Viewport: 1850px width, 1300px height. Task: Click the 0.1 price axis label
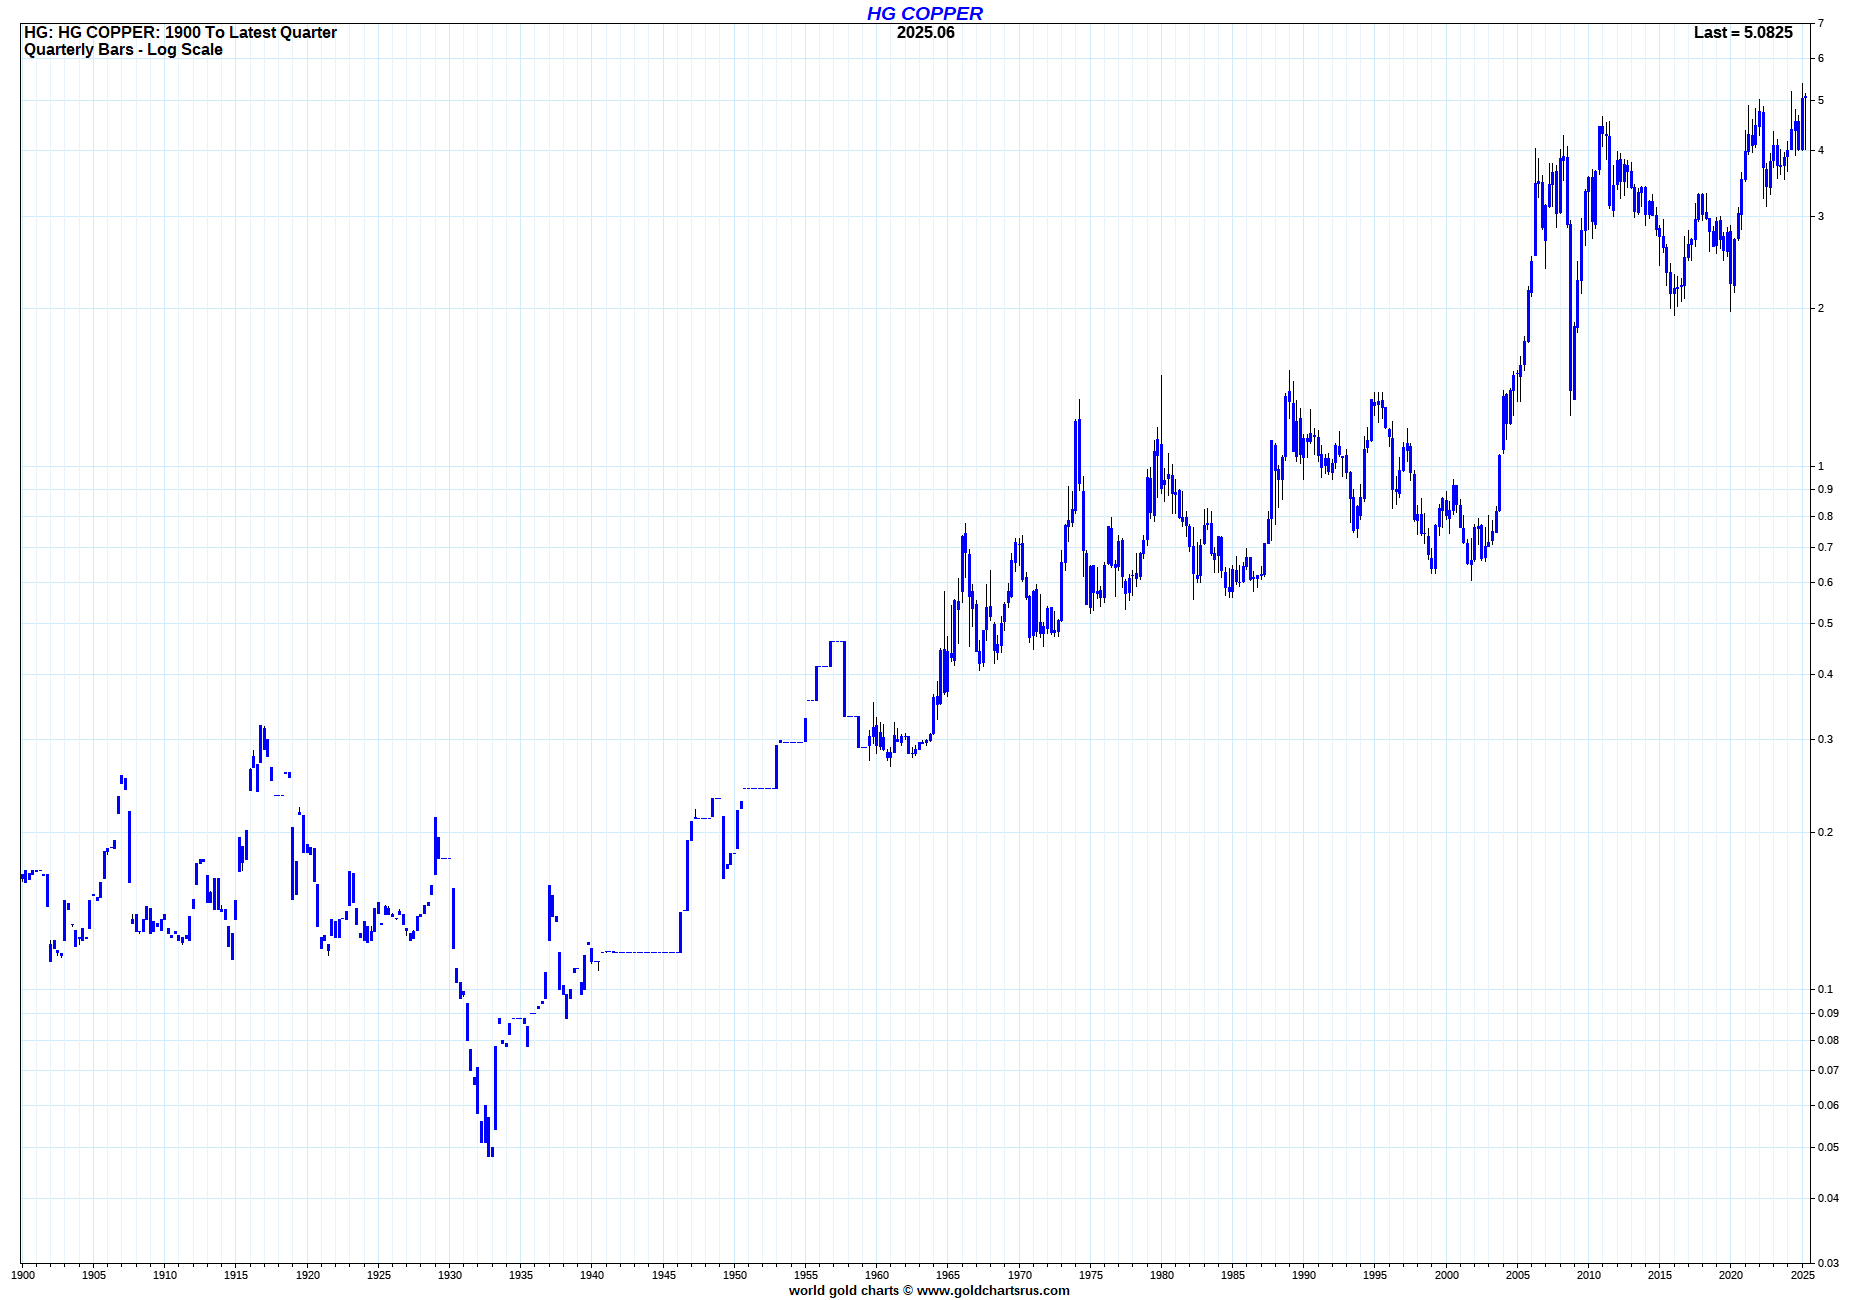click(x=1825, y=989)
